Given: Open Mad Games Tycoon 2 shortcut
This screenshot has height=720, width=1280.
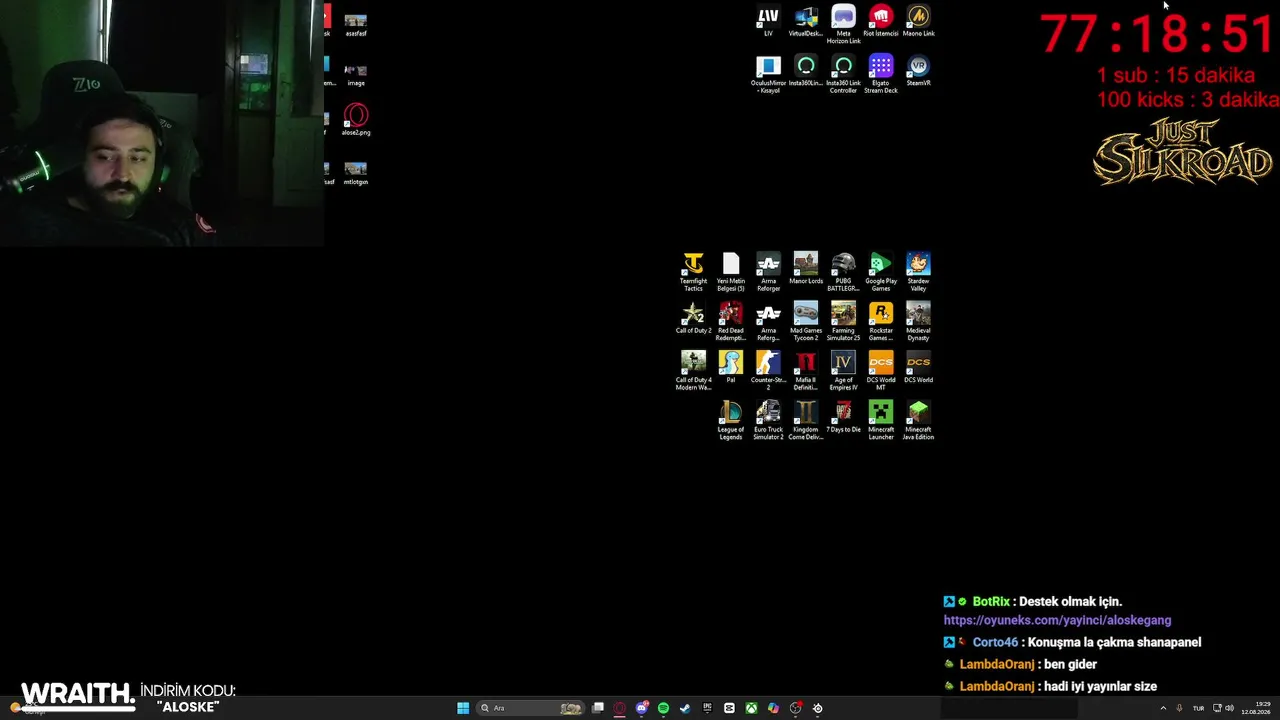Looking at the screenshot, I should click(806, 321).
